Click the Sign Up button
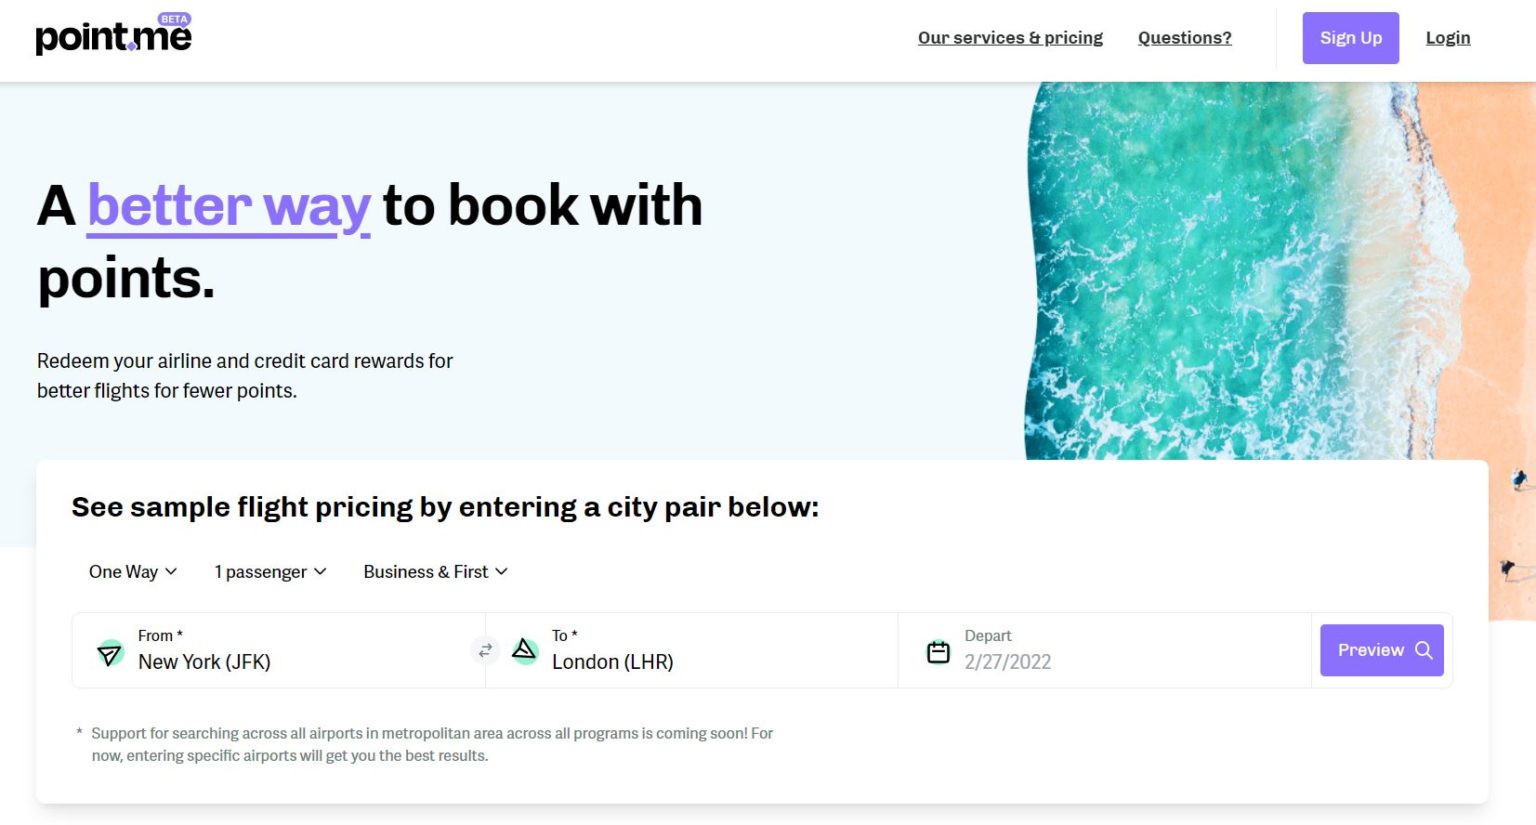Viewport: 1536px width, 825px height. click(1350, 37)
